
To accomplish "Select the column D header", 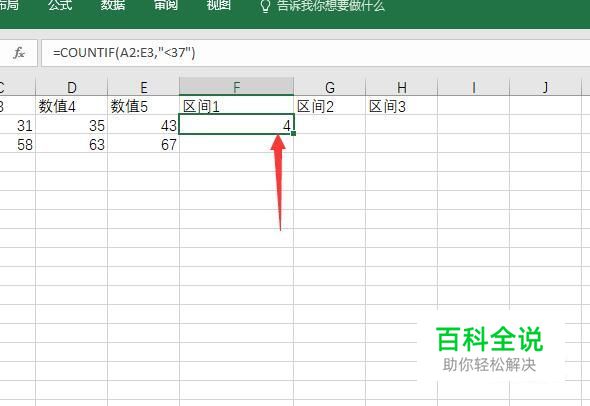I will (x=71, y=87).
